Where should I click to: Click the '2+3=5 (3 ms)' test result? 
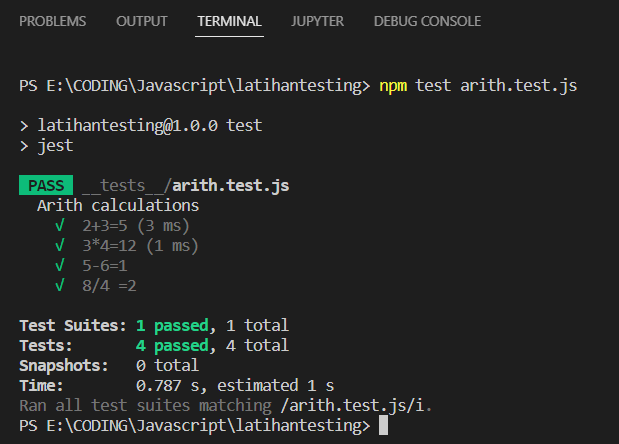pos(136,226)
